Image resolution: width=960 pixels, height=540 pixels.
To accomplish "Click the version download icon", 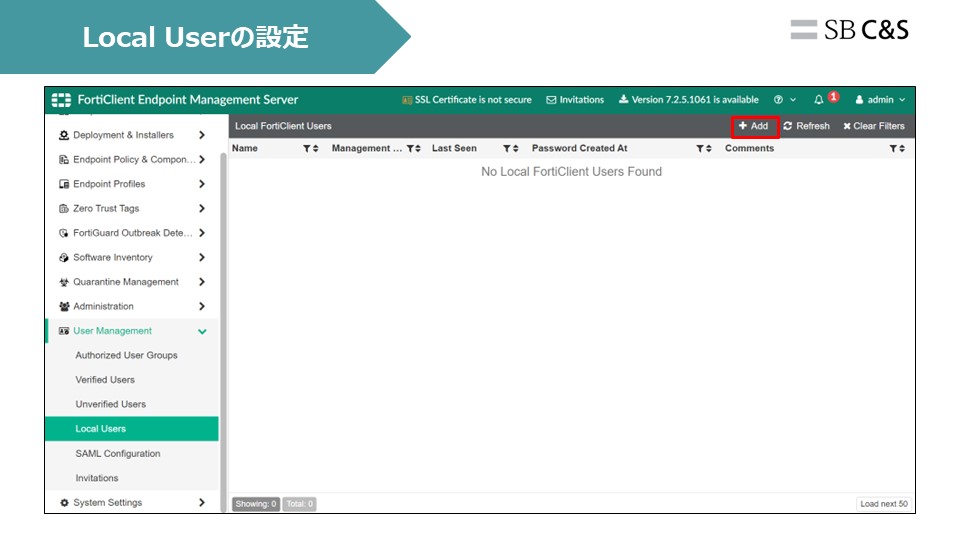I will tap(623, 99).
